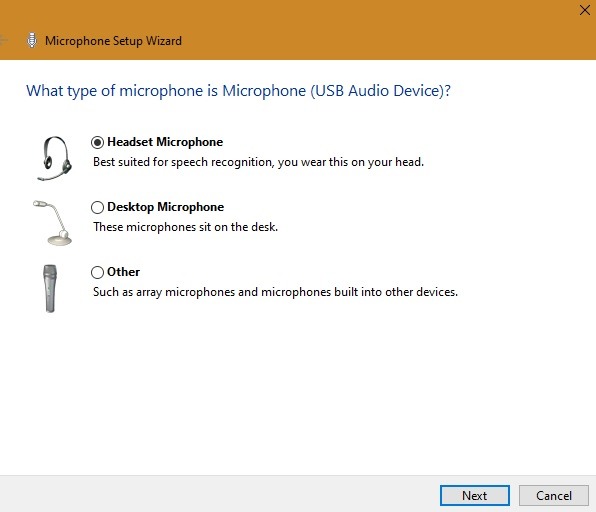Click the wizard microphone title icon

click(32, 40)
